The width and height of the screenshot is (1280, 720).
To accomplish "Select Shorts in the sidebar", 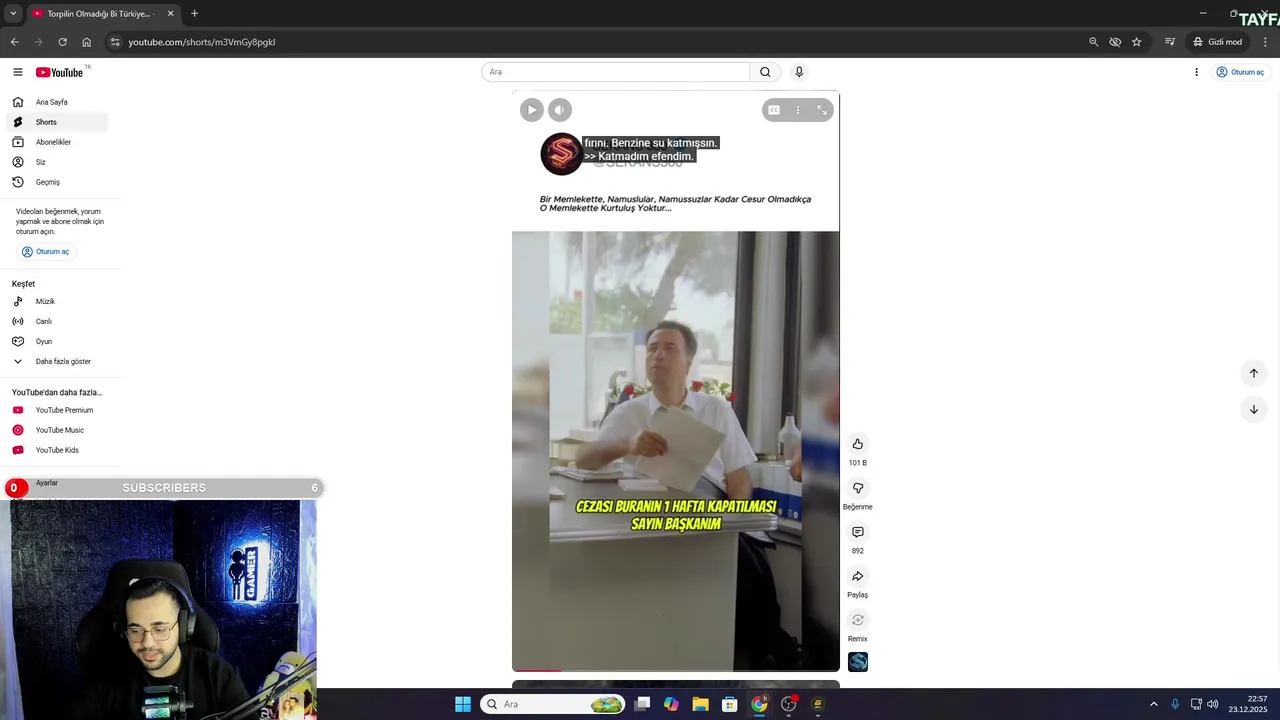I will [x=57, y=122].
